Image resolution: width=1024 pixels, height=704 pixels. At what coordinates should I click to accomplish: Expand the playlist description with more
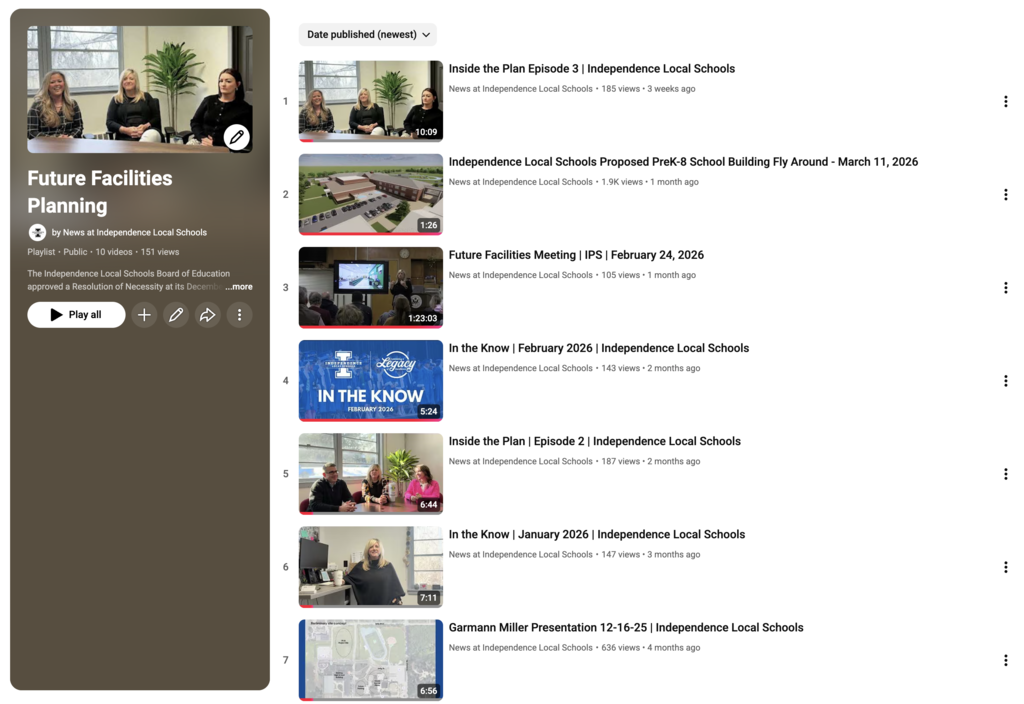point(239,286)
